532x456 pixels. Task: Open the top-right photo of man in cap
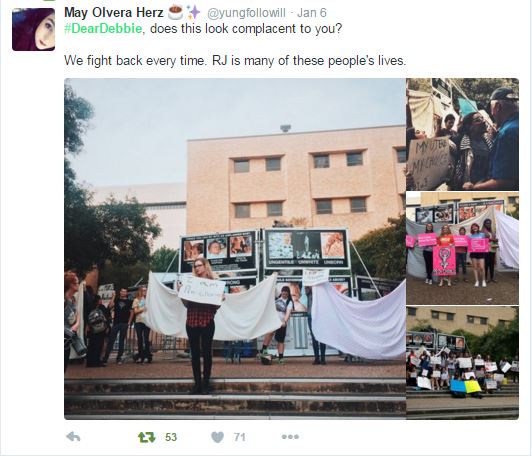click(x=462, y=134)
